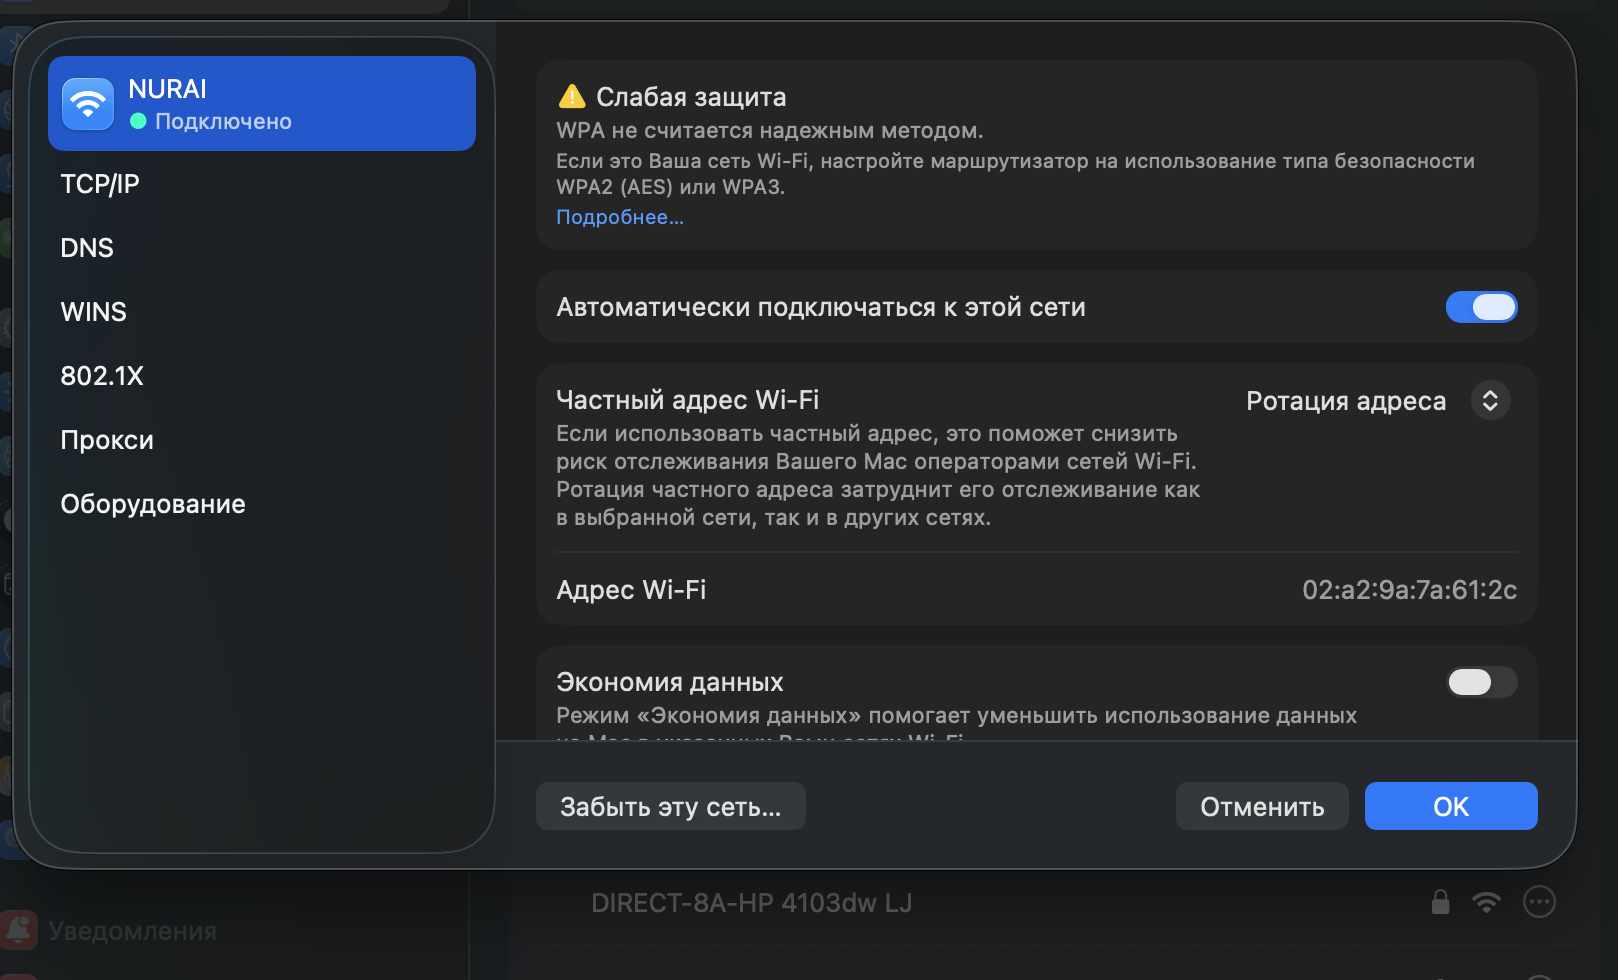This screenshot has height=980, width=1618.
Task: Open more options for DIRECT-8A-HP 4103dw LJ
Action: (1539, 902)
